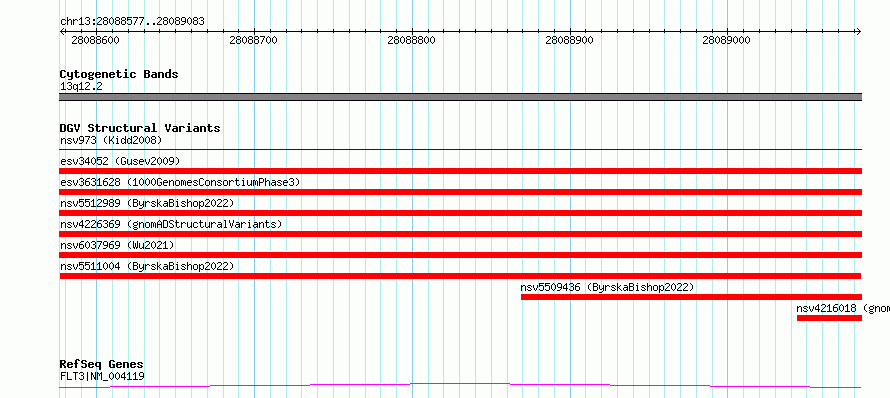Click the 28088800 ruler position label
Image resolution: width=890 pixels, height=398 pixels.
tap(412, 40)
